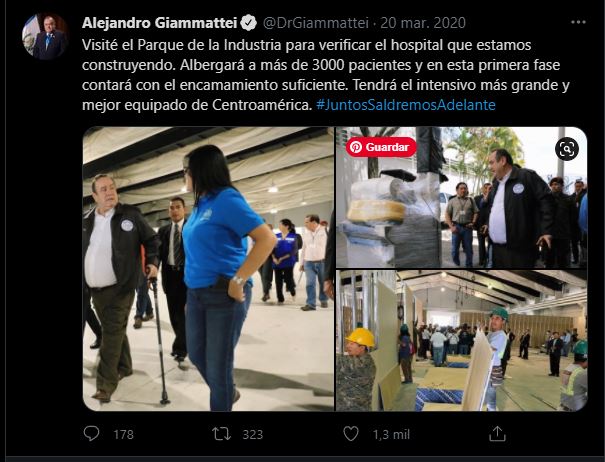Click the 323 retweets count

pos(253,435)
